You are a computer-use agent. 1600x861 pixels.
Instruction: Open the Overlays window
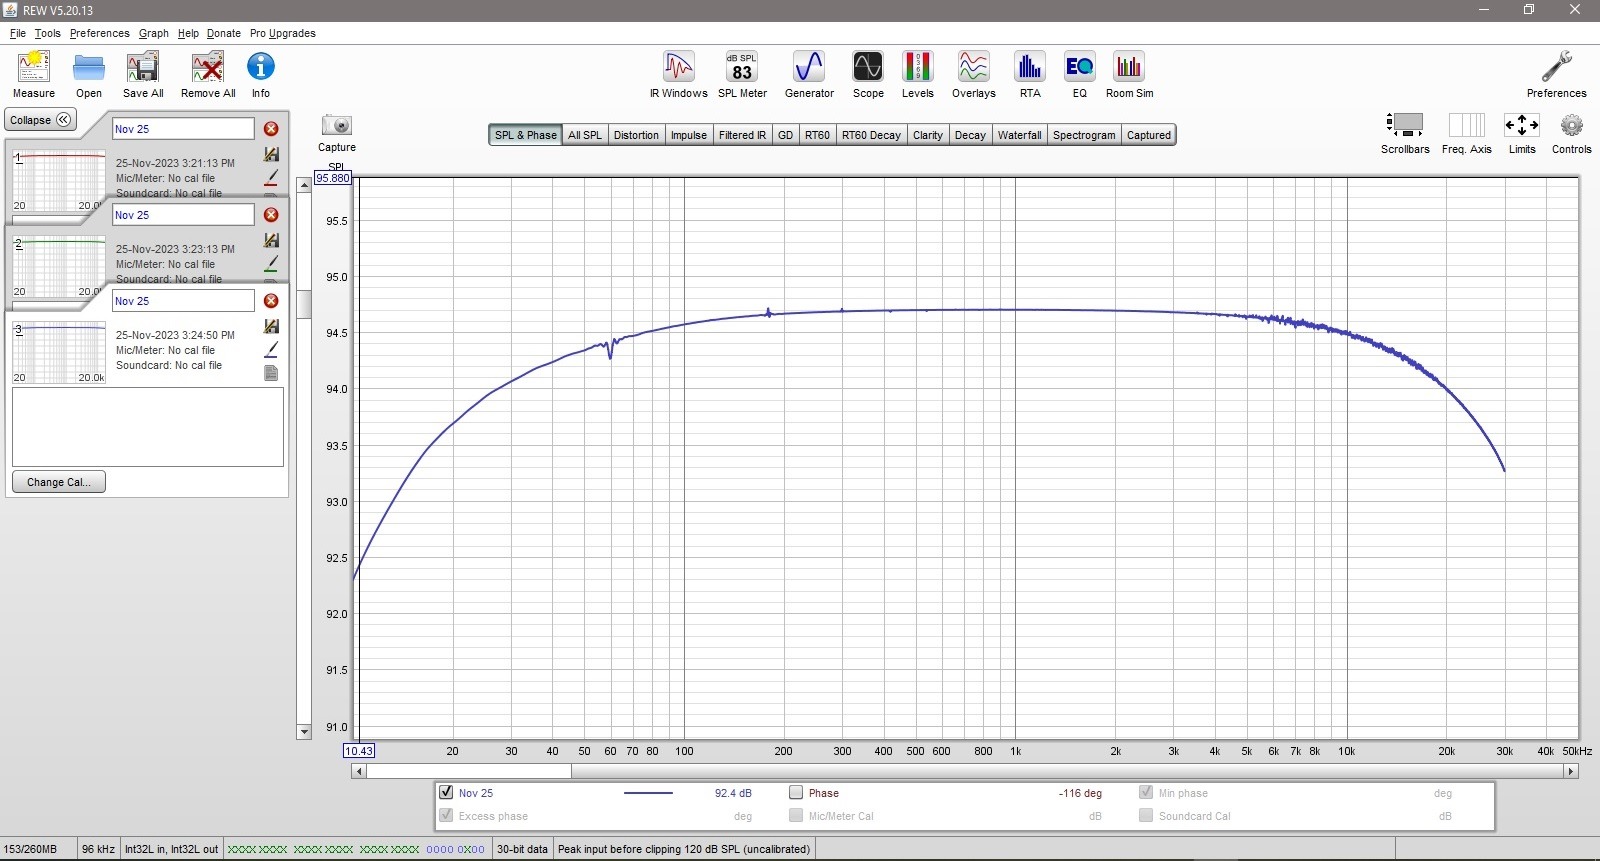pyautogui.click(x=974, y=67)
